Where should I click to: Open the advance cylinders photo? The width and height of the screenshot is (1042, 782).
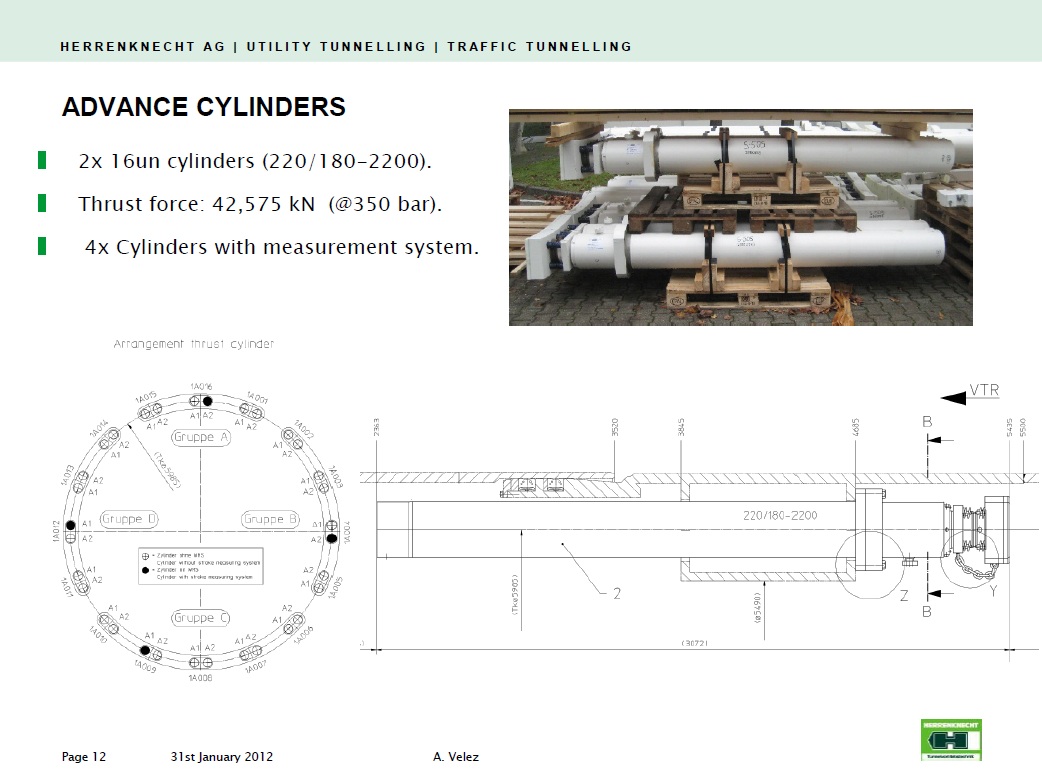[740, 217]
